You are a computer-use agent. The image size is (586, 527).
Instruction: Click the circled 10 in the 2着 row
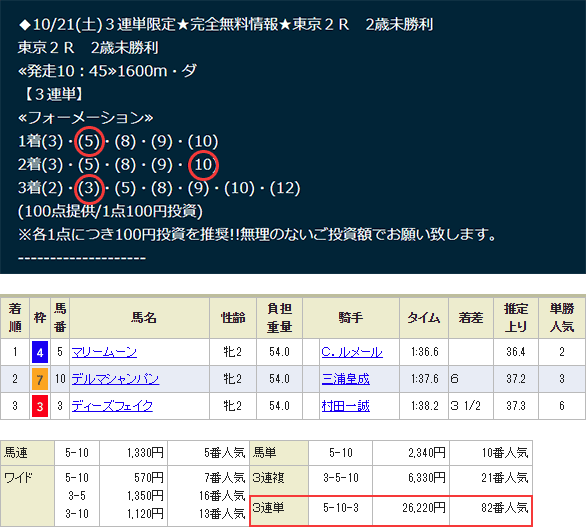[203, 165]
